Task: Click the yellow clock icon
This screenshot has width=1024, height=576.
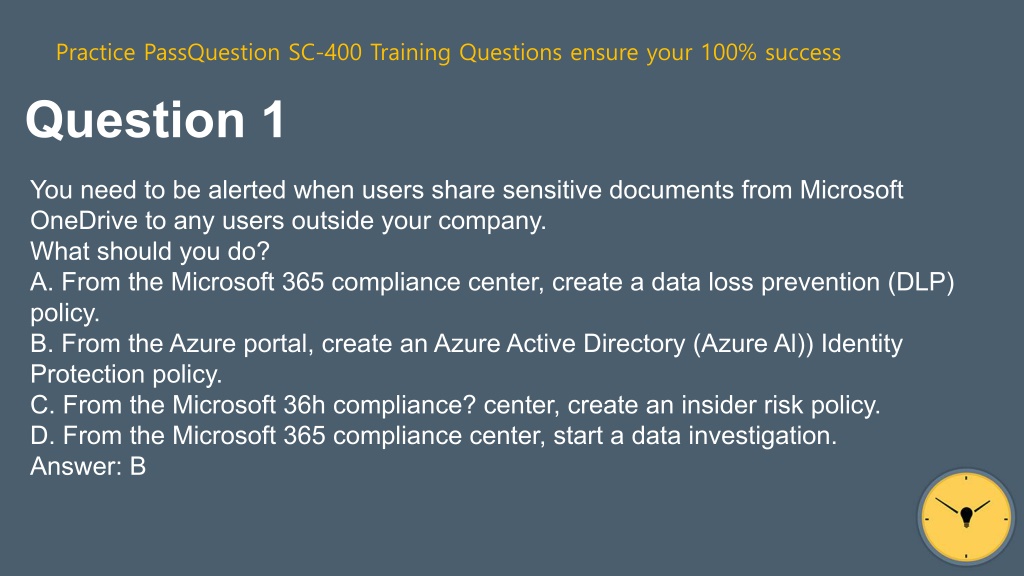Action: [966, 517]
